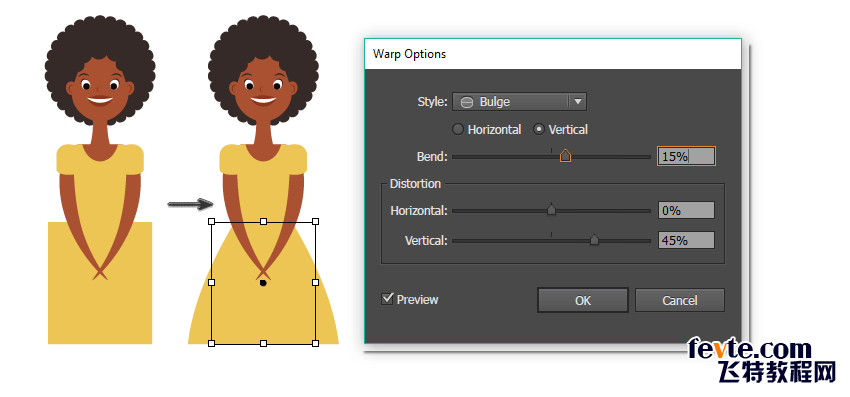
Task: Click the bottom-left bounding box handle
Action: [211, 343]
